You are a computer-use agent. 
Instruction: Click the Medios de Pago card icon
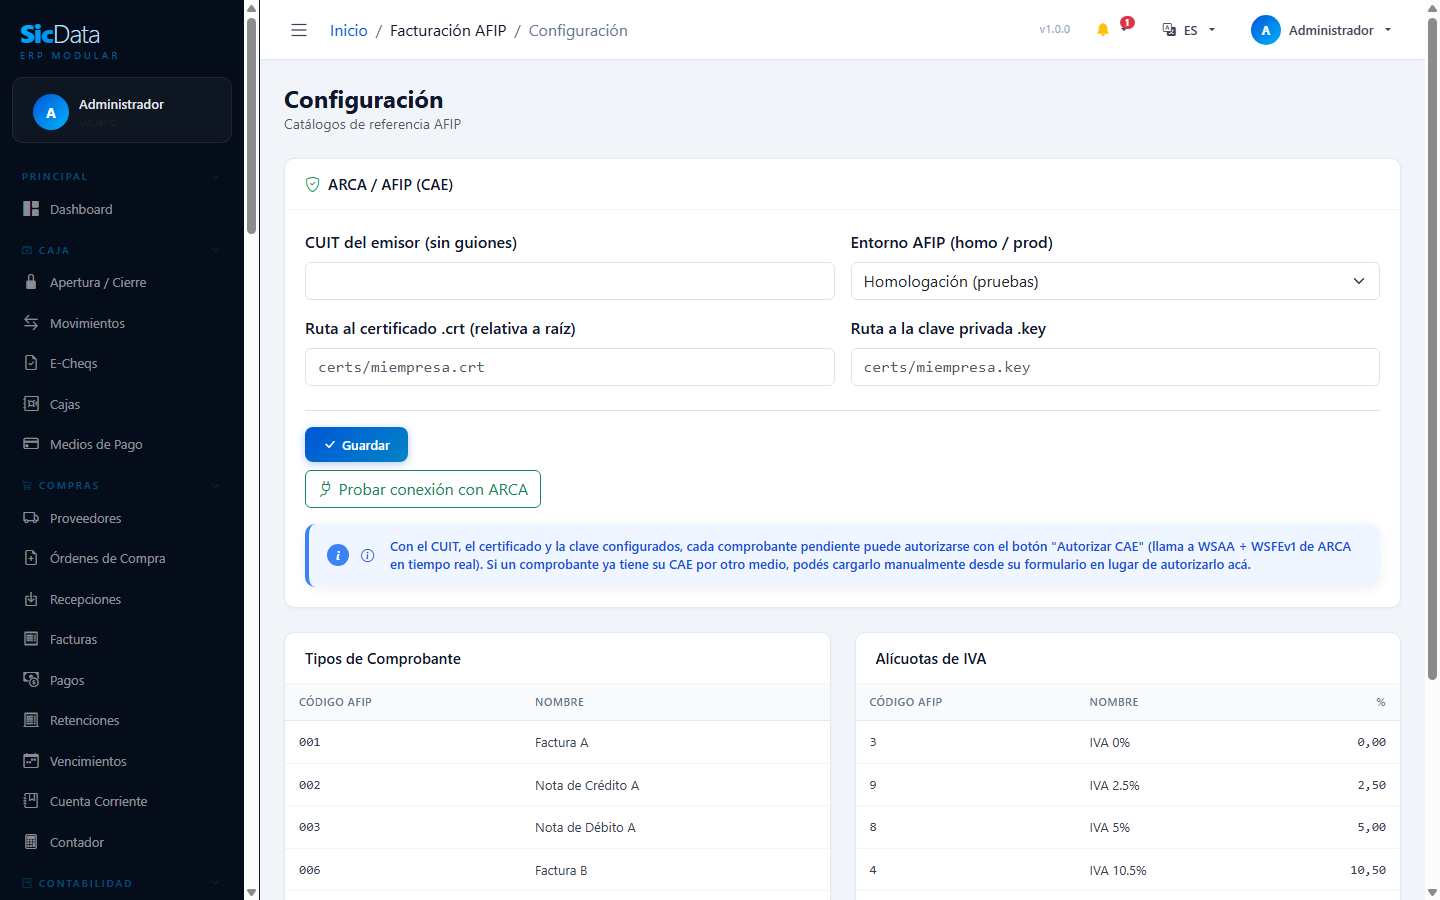pyautogui.click(x=31, y=444)
